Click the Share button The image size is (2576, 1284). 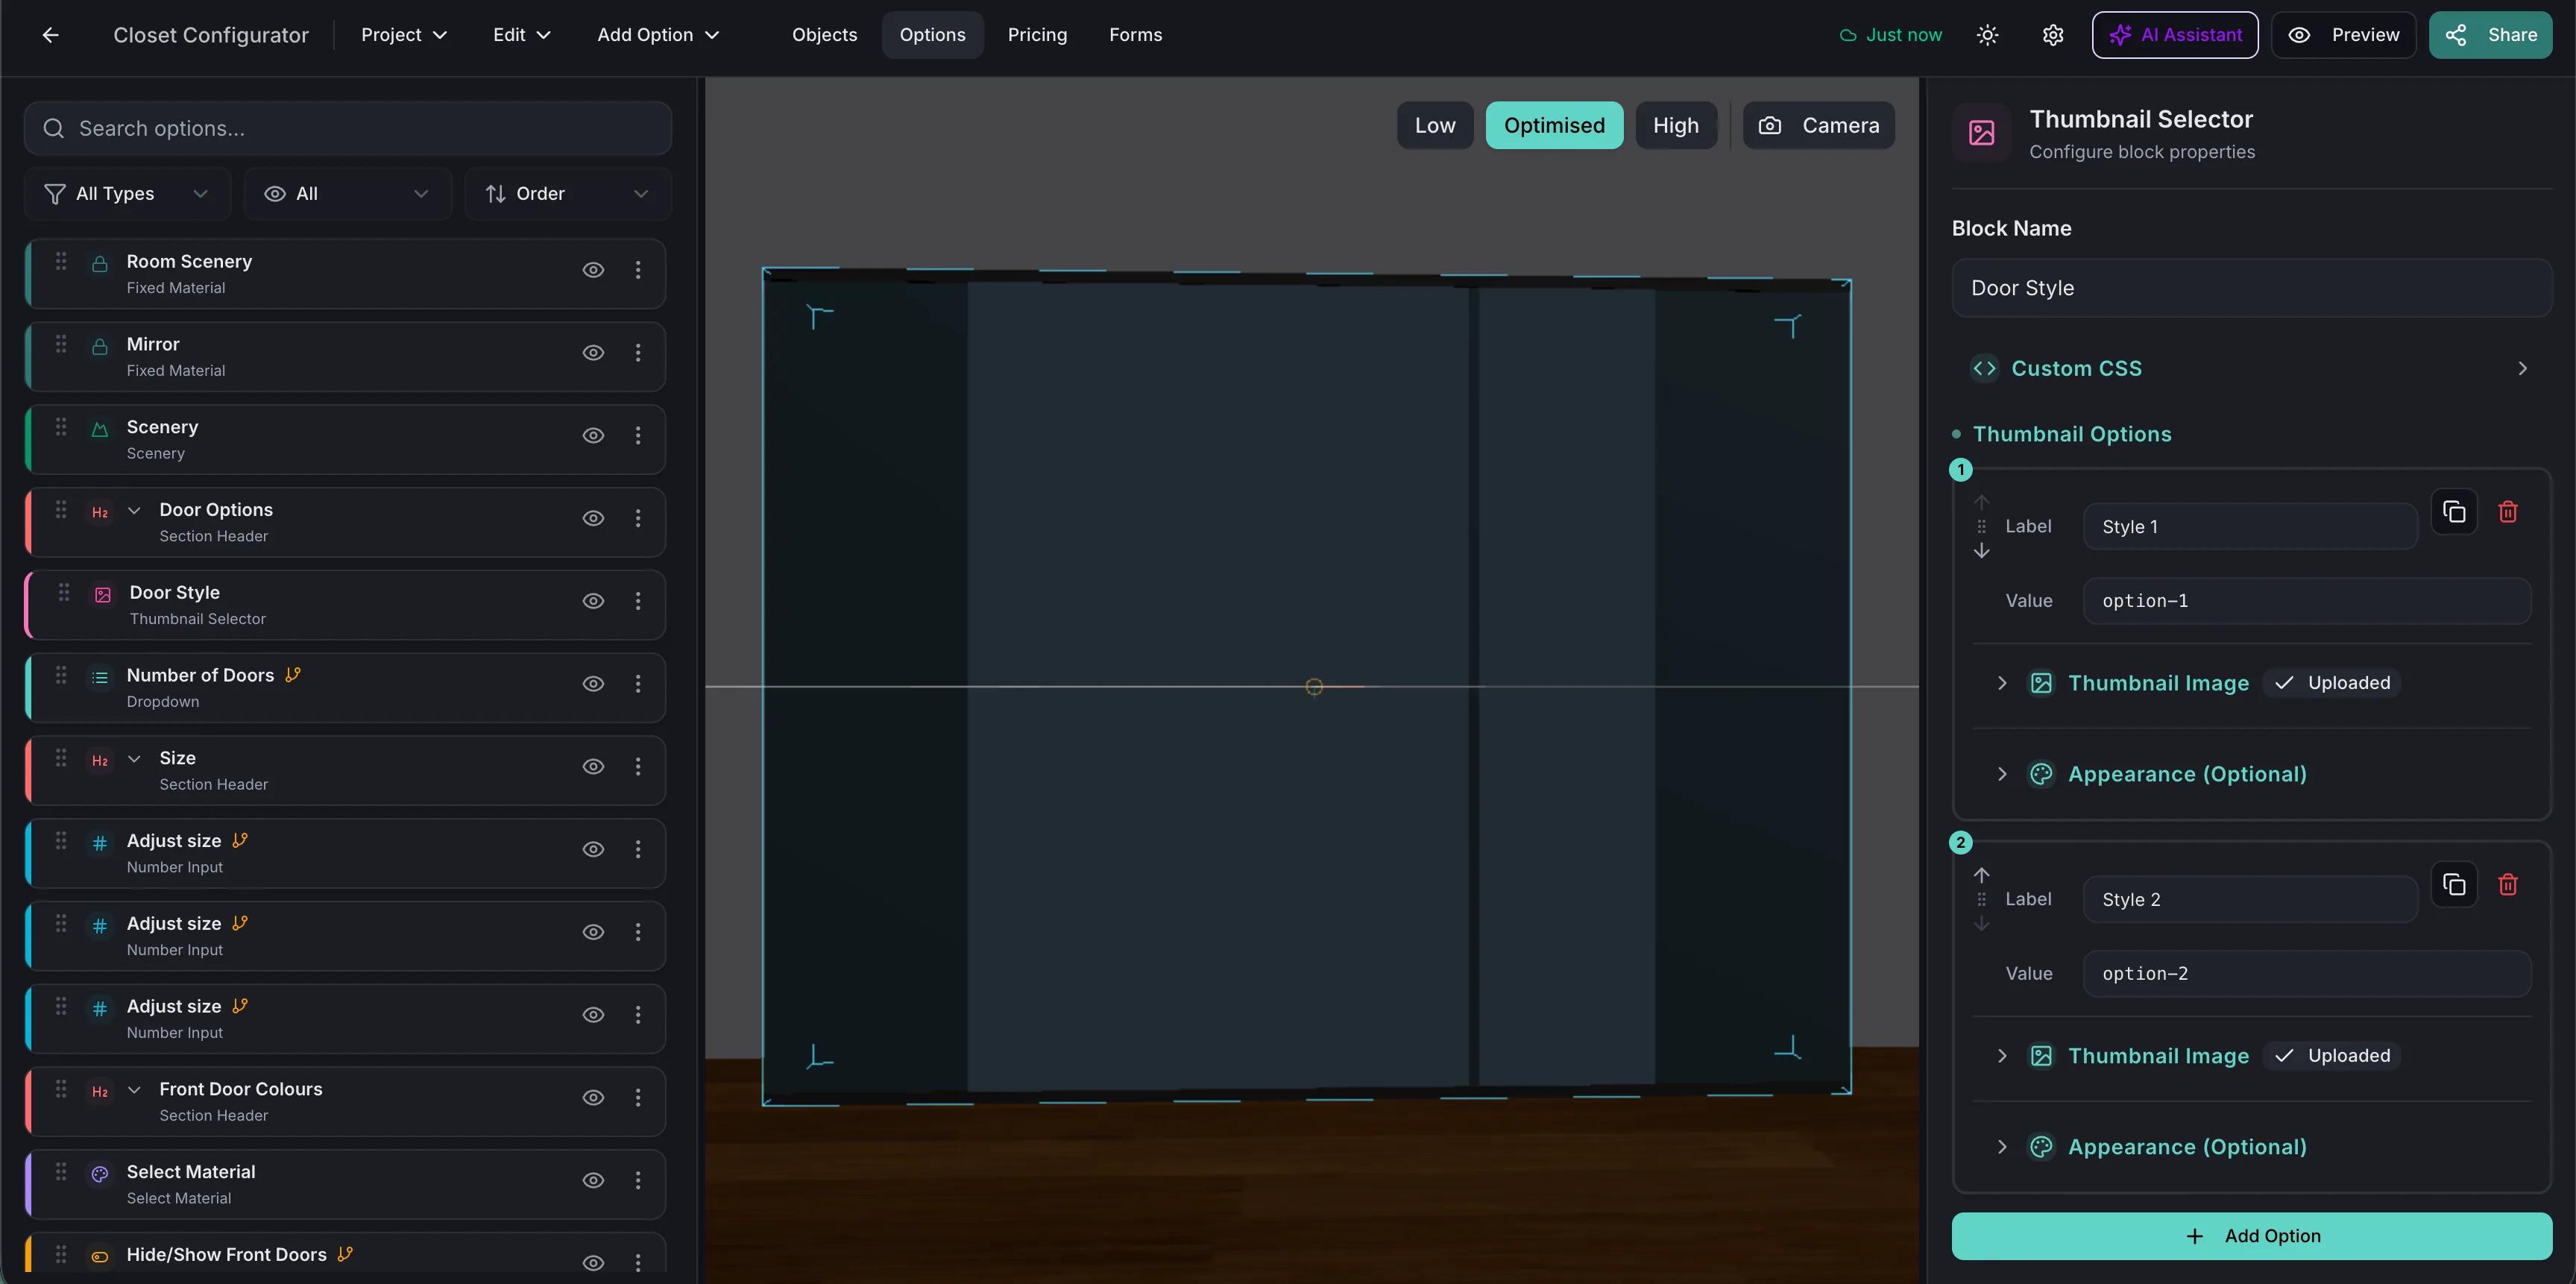point(2490,35)
